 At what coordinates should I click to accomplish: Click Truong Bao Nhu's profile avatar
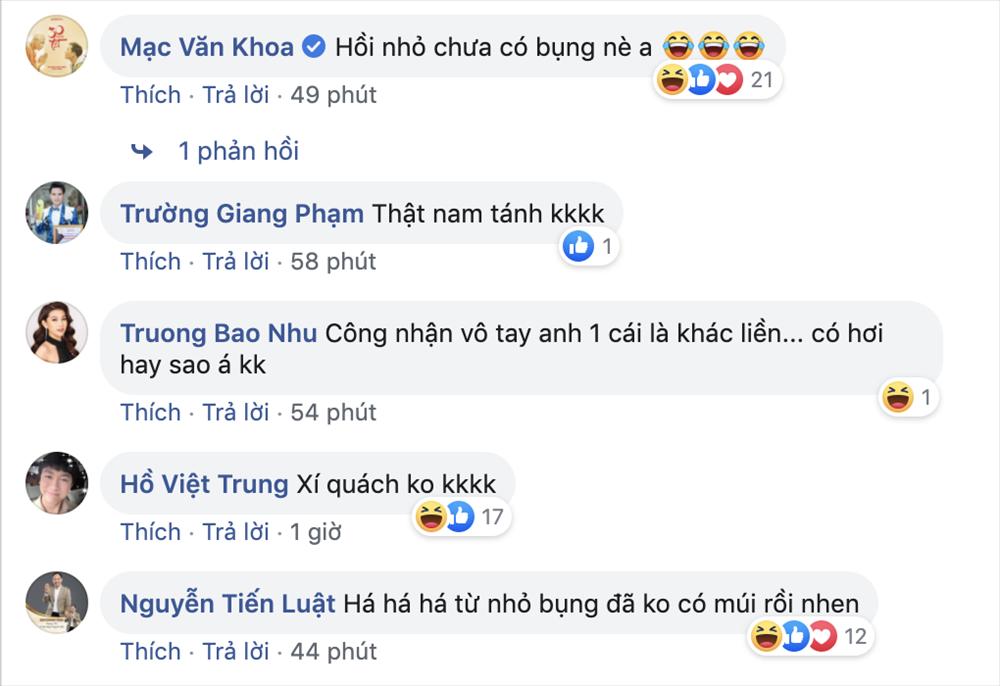point(54,331)
